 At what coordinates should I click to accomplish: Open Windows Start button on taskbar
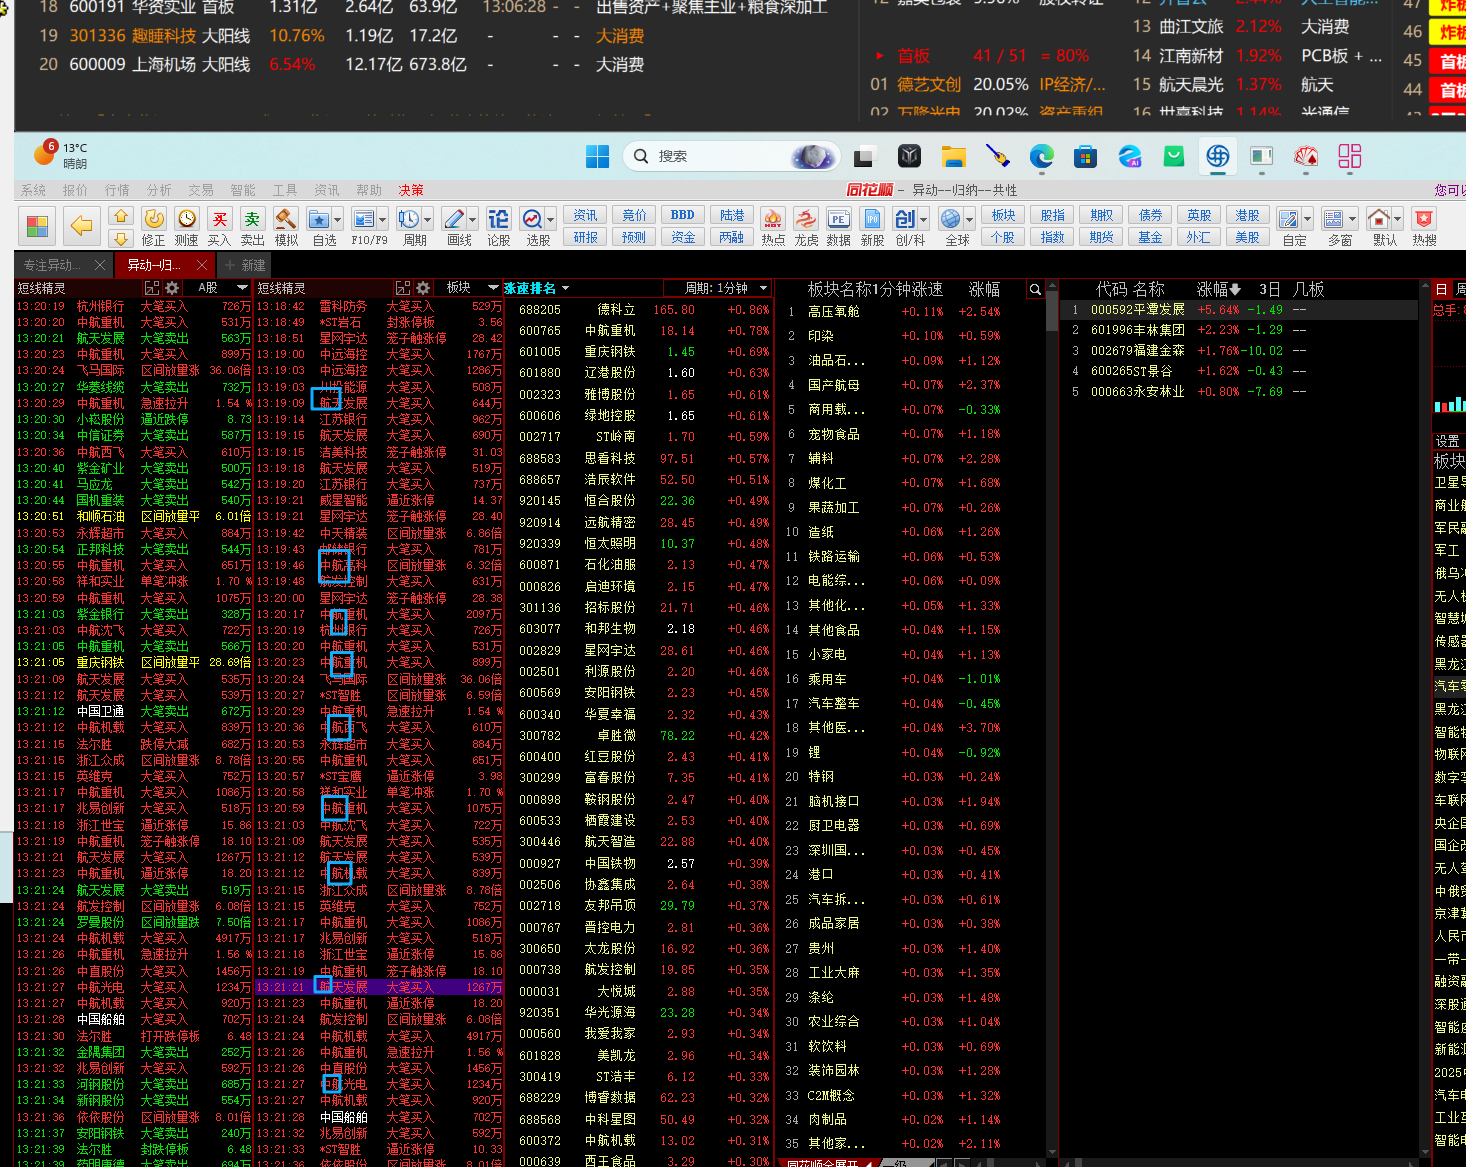597,156
